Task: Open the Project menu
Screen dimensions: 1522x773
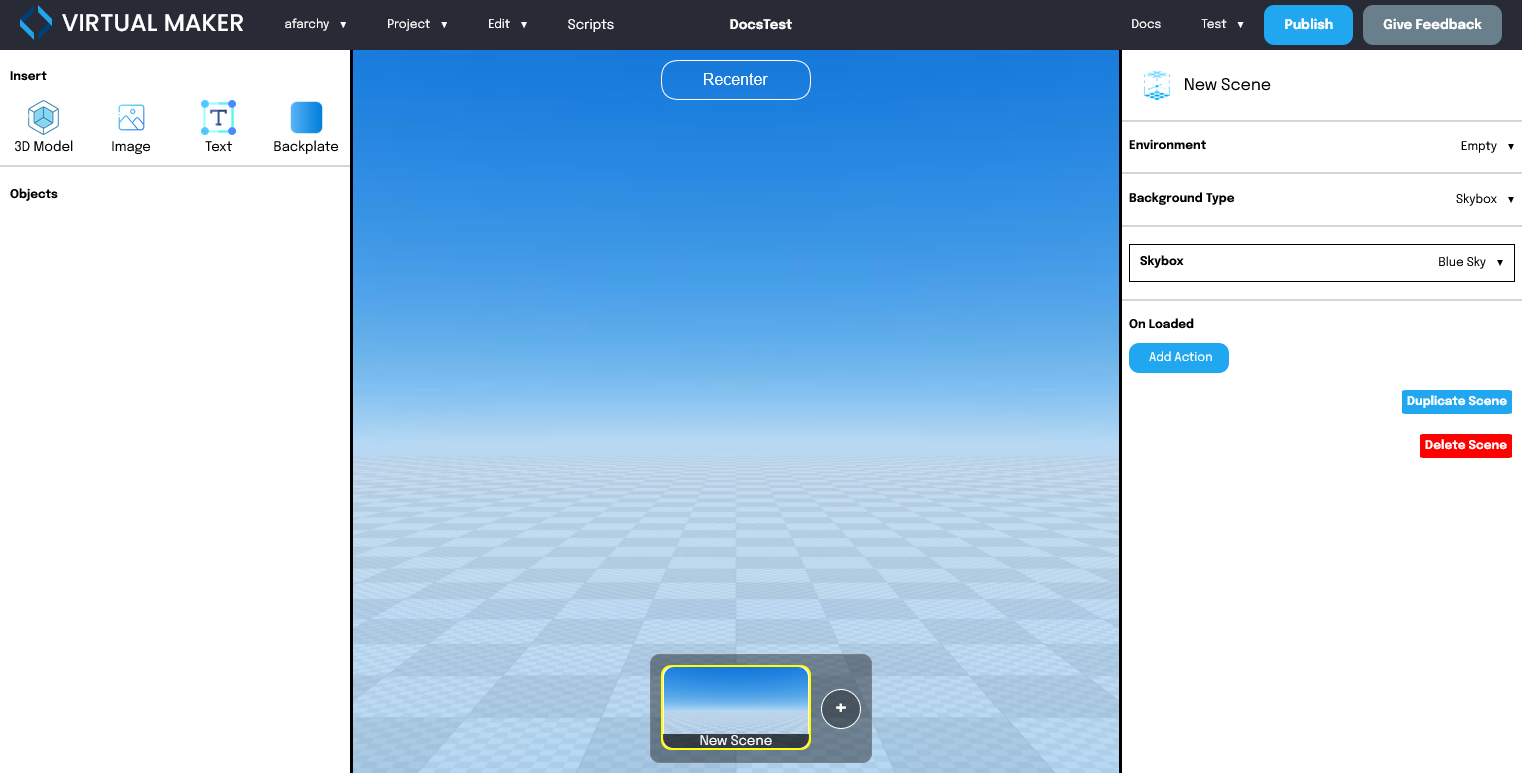Action: point(417,24)
